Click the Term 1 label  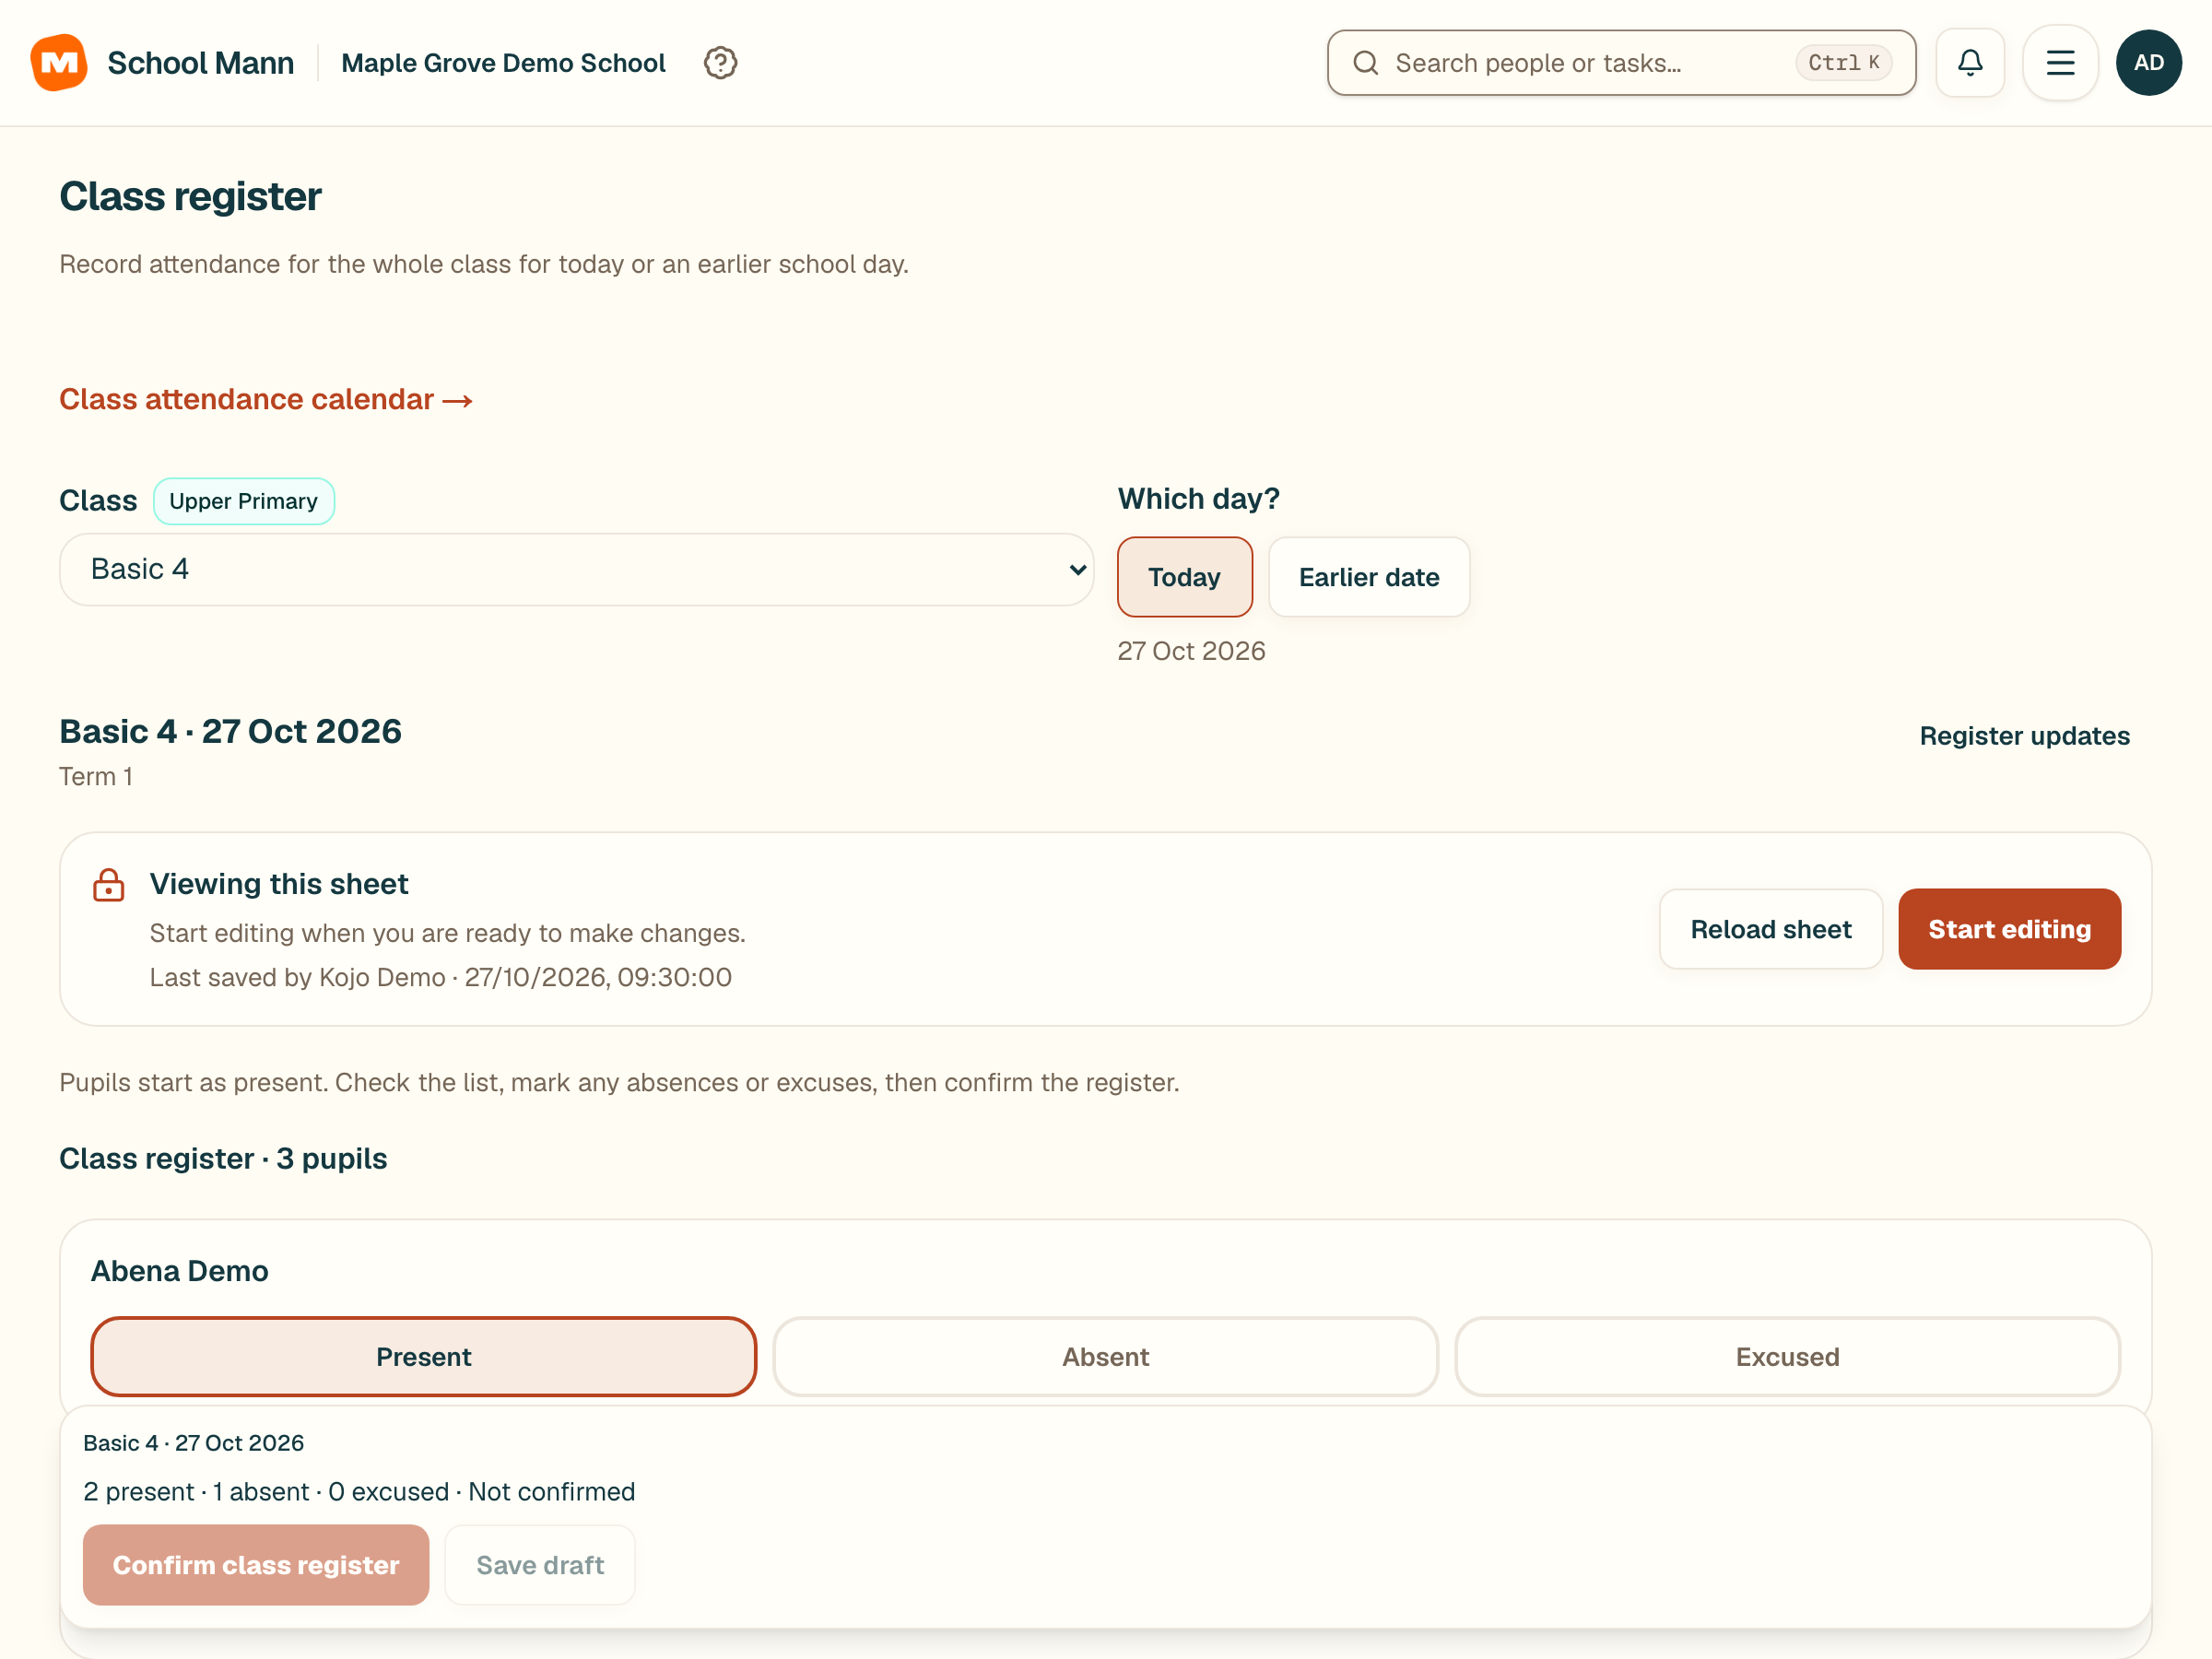pos(95,777)
